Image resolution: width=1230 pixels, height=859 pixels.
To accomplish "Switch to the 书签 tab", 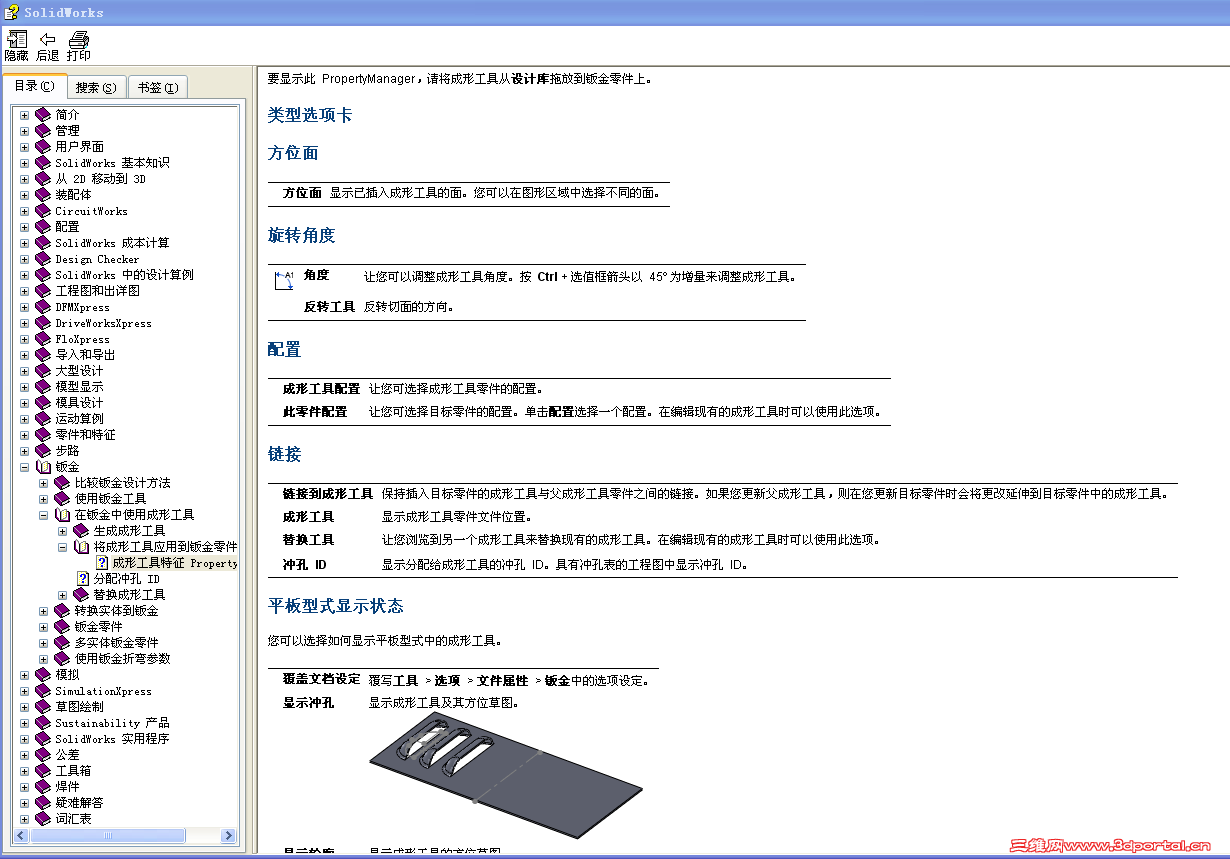I will (x=157, y=88).
